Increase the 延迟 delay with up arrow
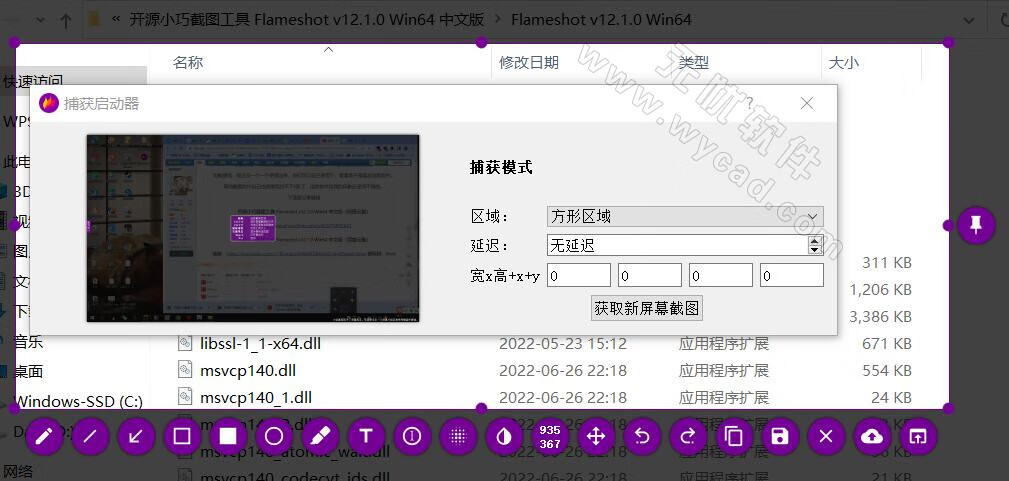This screenshot has height=481, width=1009. pos(815,241)
